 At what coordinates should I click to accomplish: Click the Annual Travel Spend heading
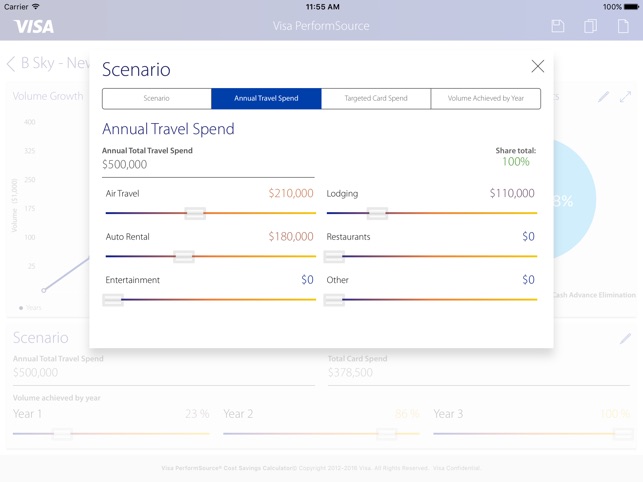[168, 129]
